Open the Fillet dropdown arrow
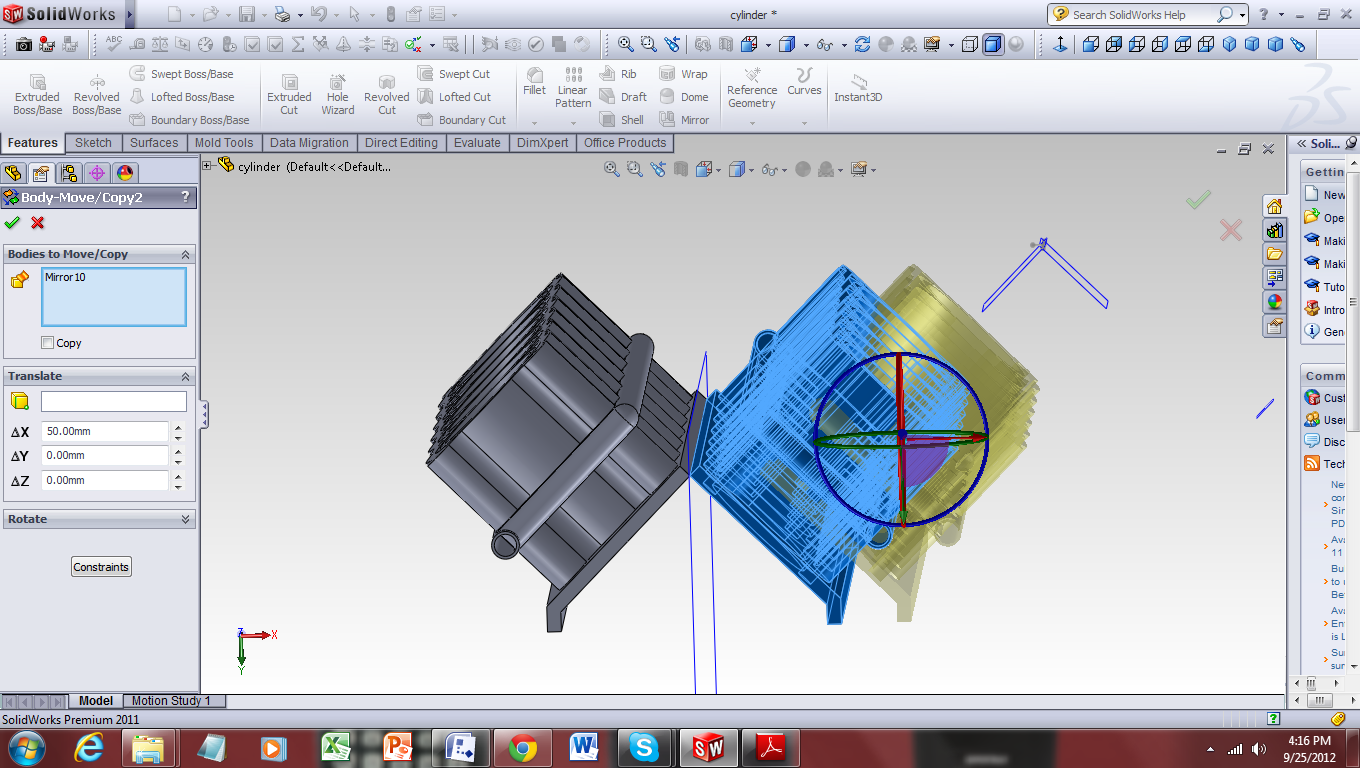Viewport: 1360px width, 768px height. click(535, 123)
